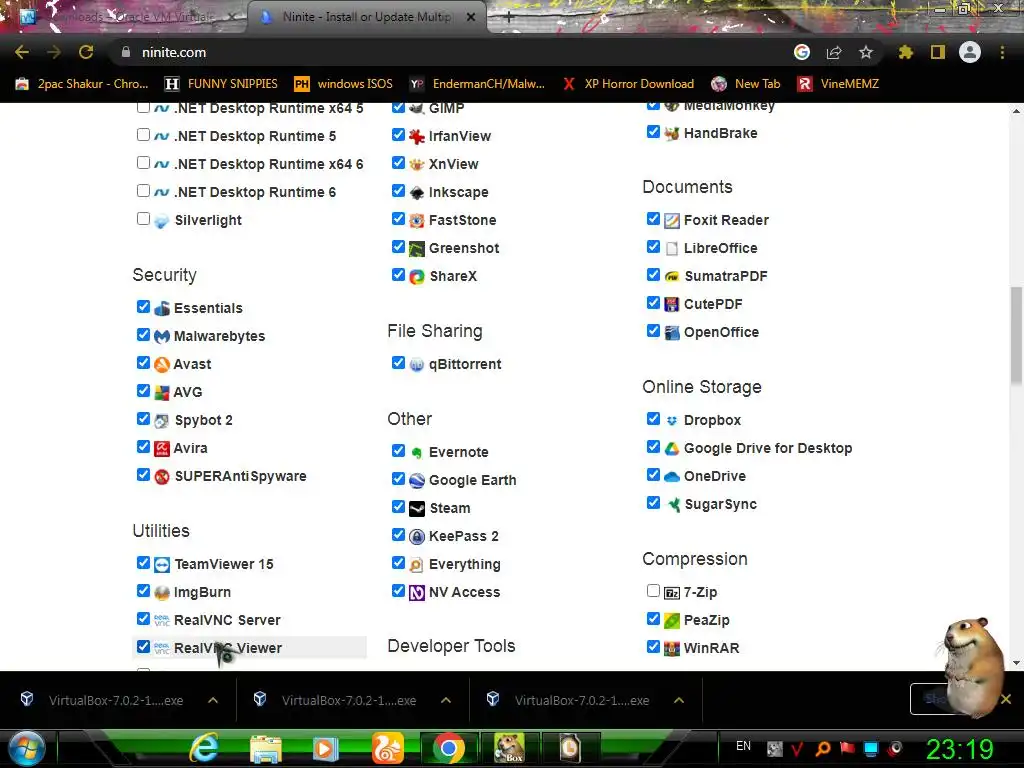The height and width of the screenshot is (768, 1024).
Task: Go back with the browser back arrow
Action: point(22,52)
